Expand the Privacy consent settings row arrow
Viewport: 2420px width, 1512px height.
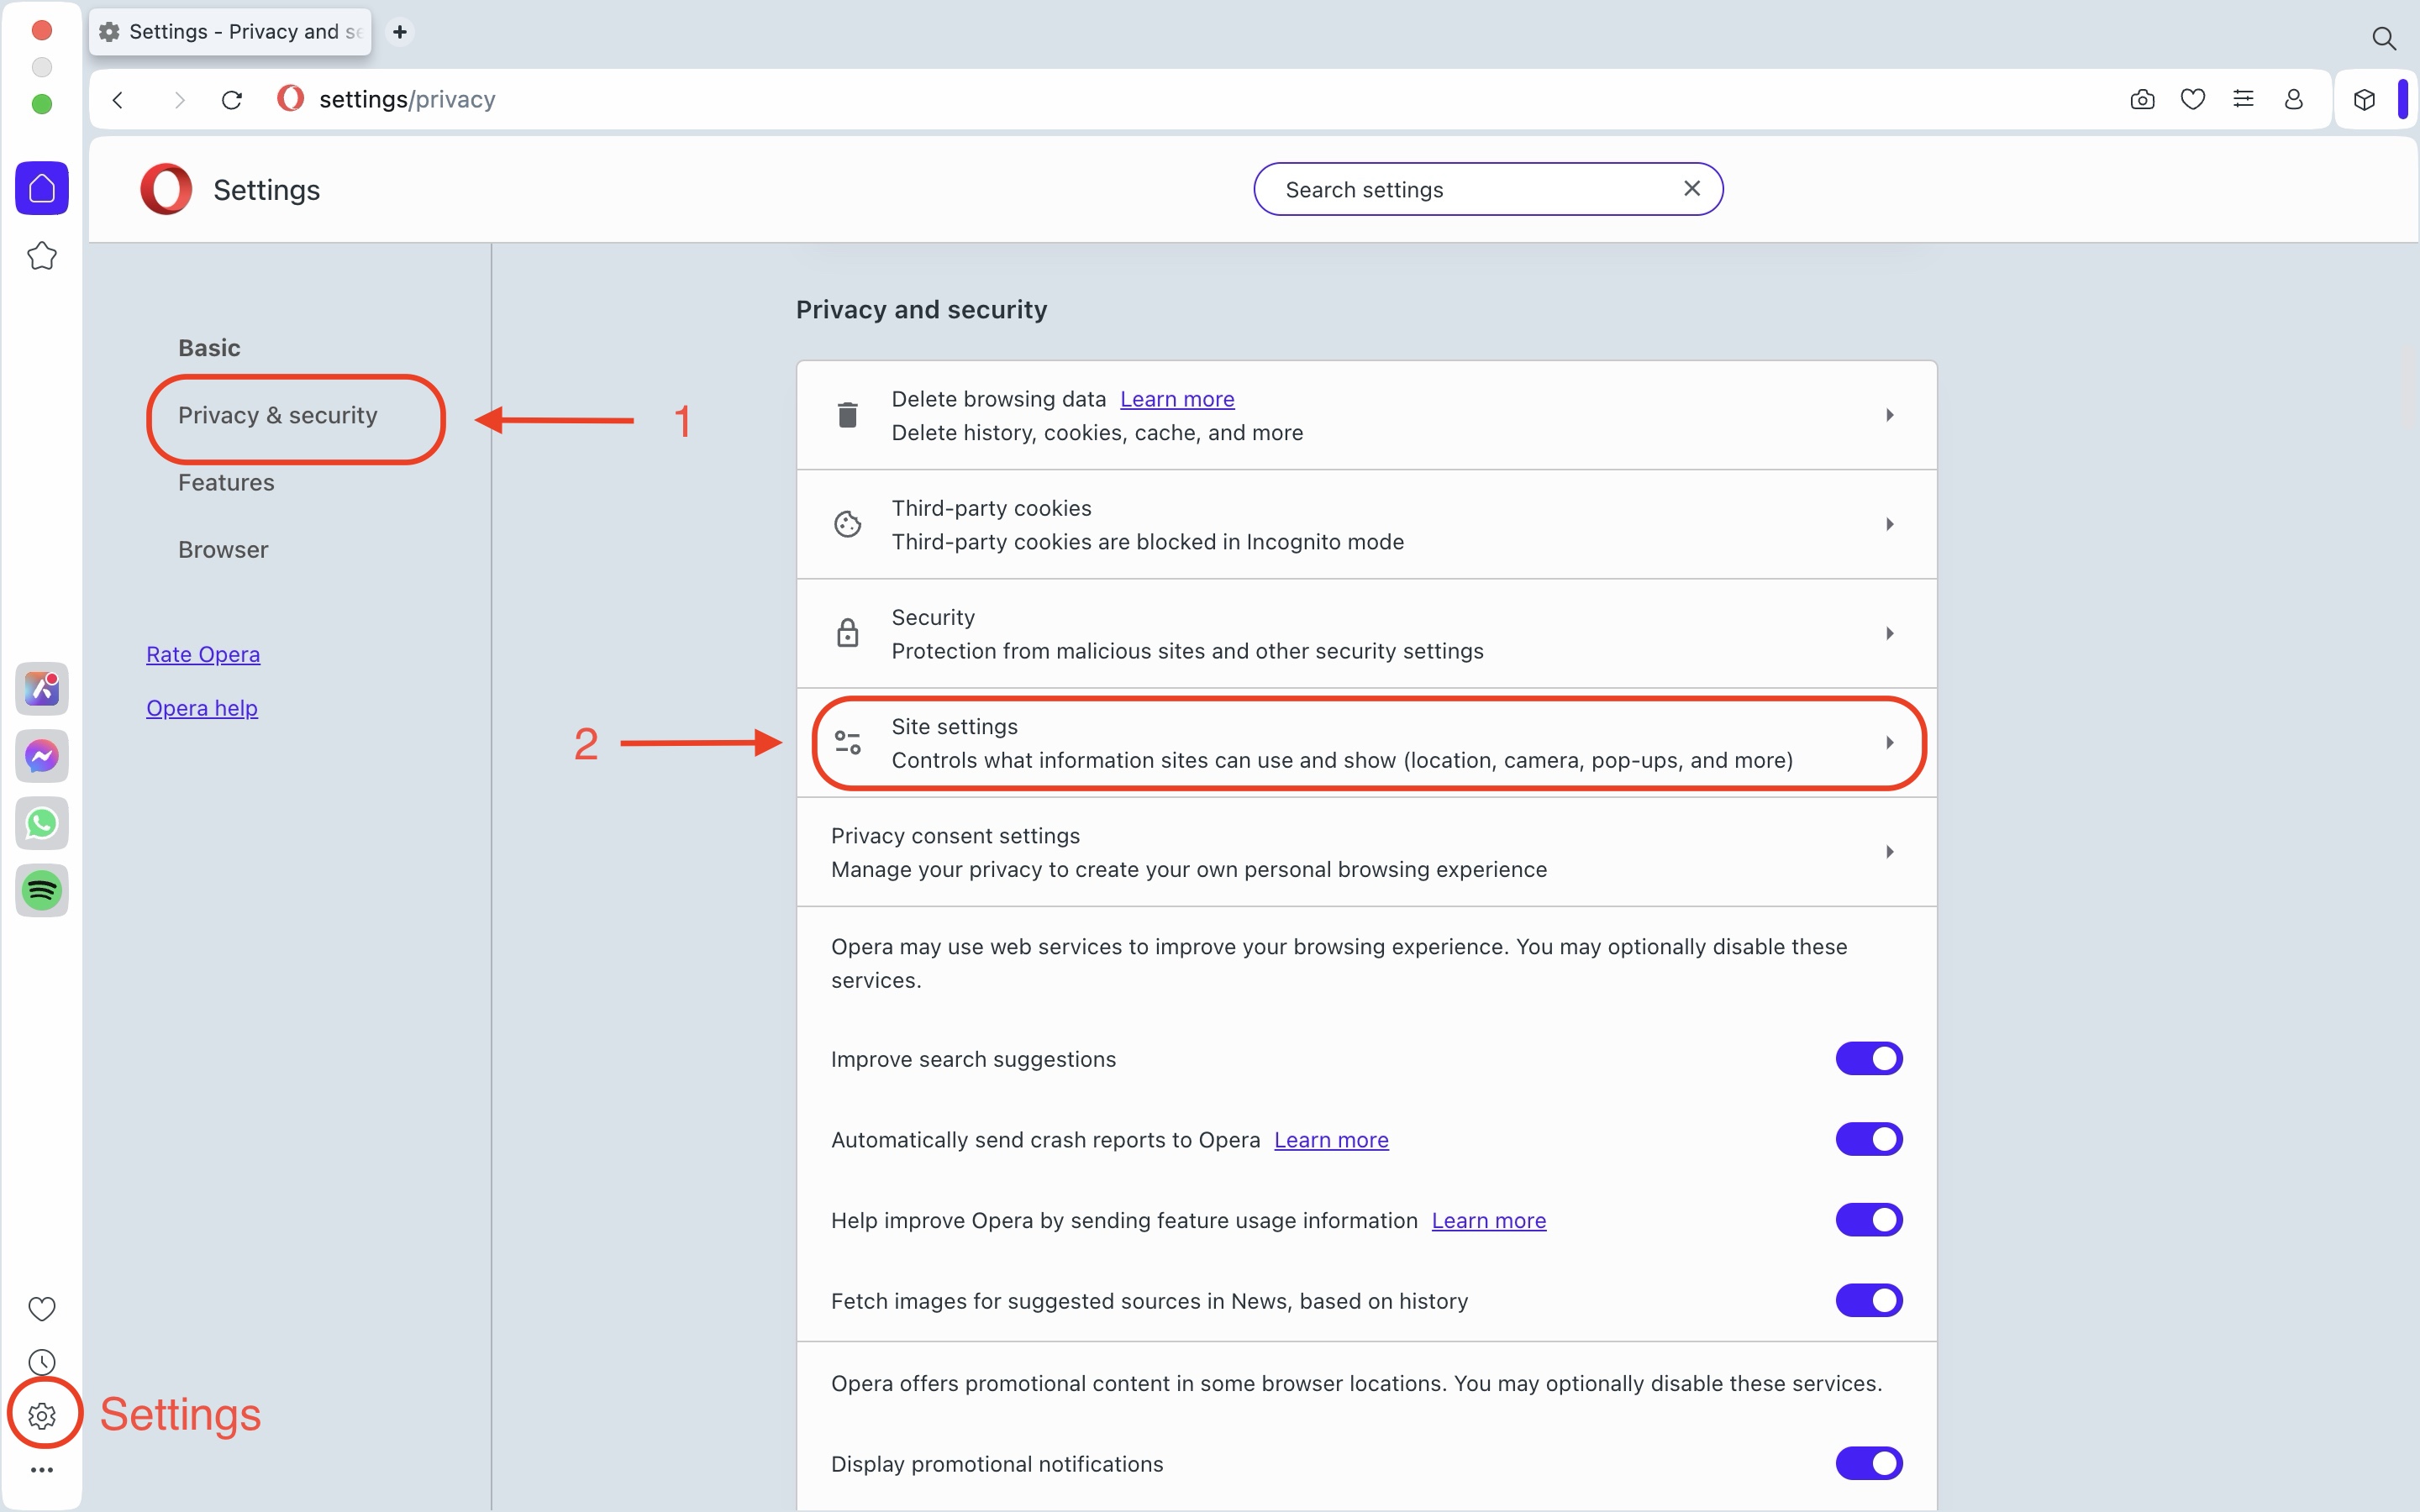tap(1889, 852)
